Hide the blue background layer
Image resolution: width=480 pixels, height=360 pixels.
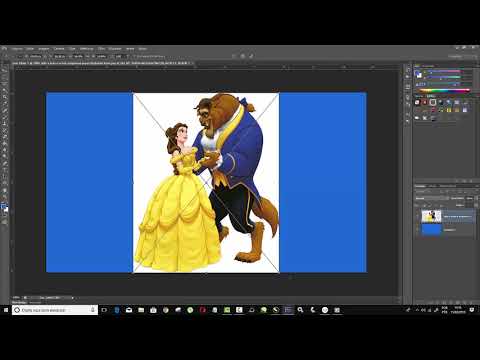[x=417, y=230]
